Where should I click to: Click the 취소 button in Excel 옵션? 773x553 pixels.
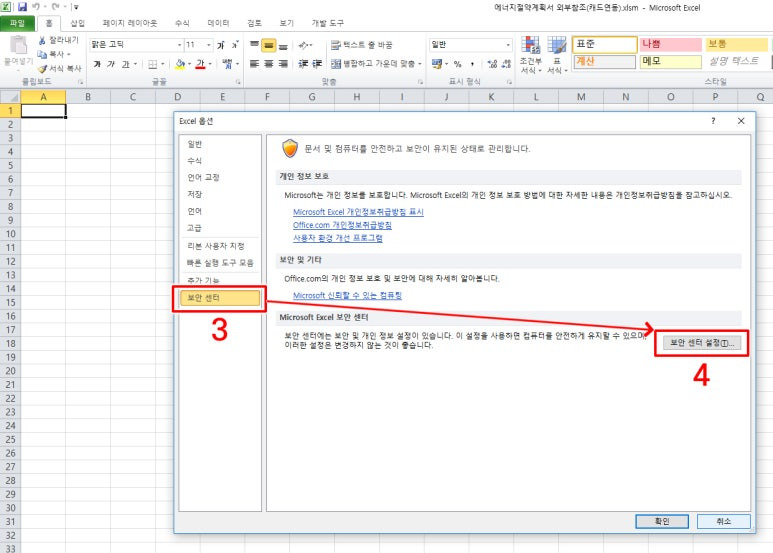724,521
